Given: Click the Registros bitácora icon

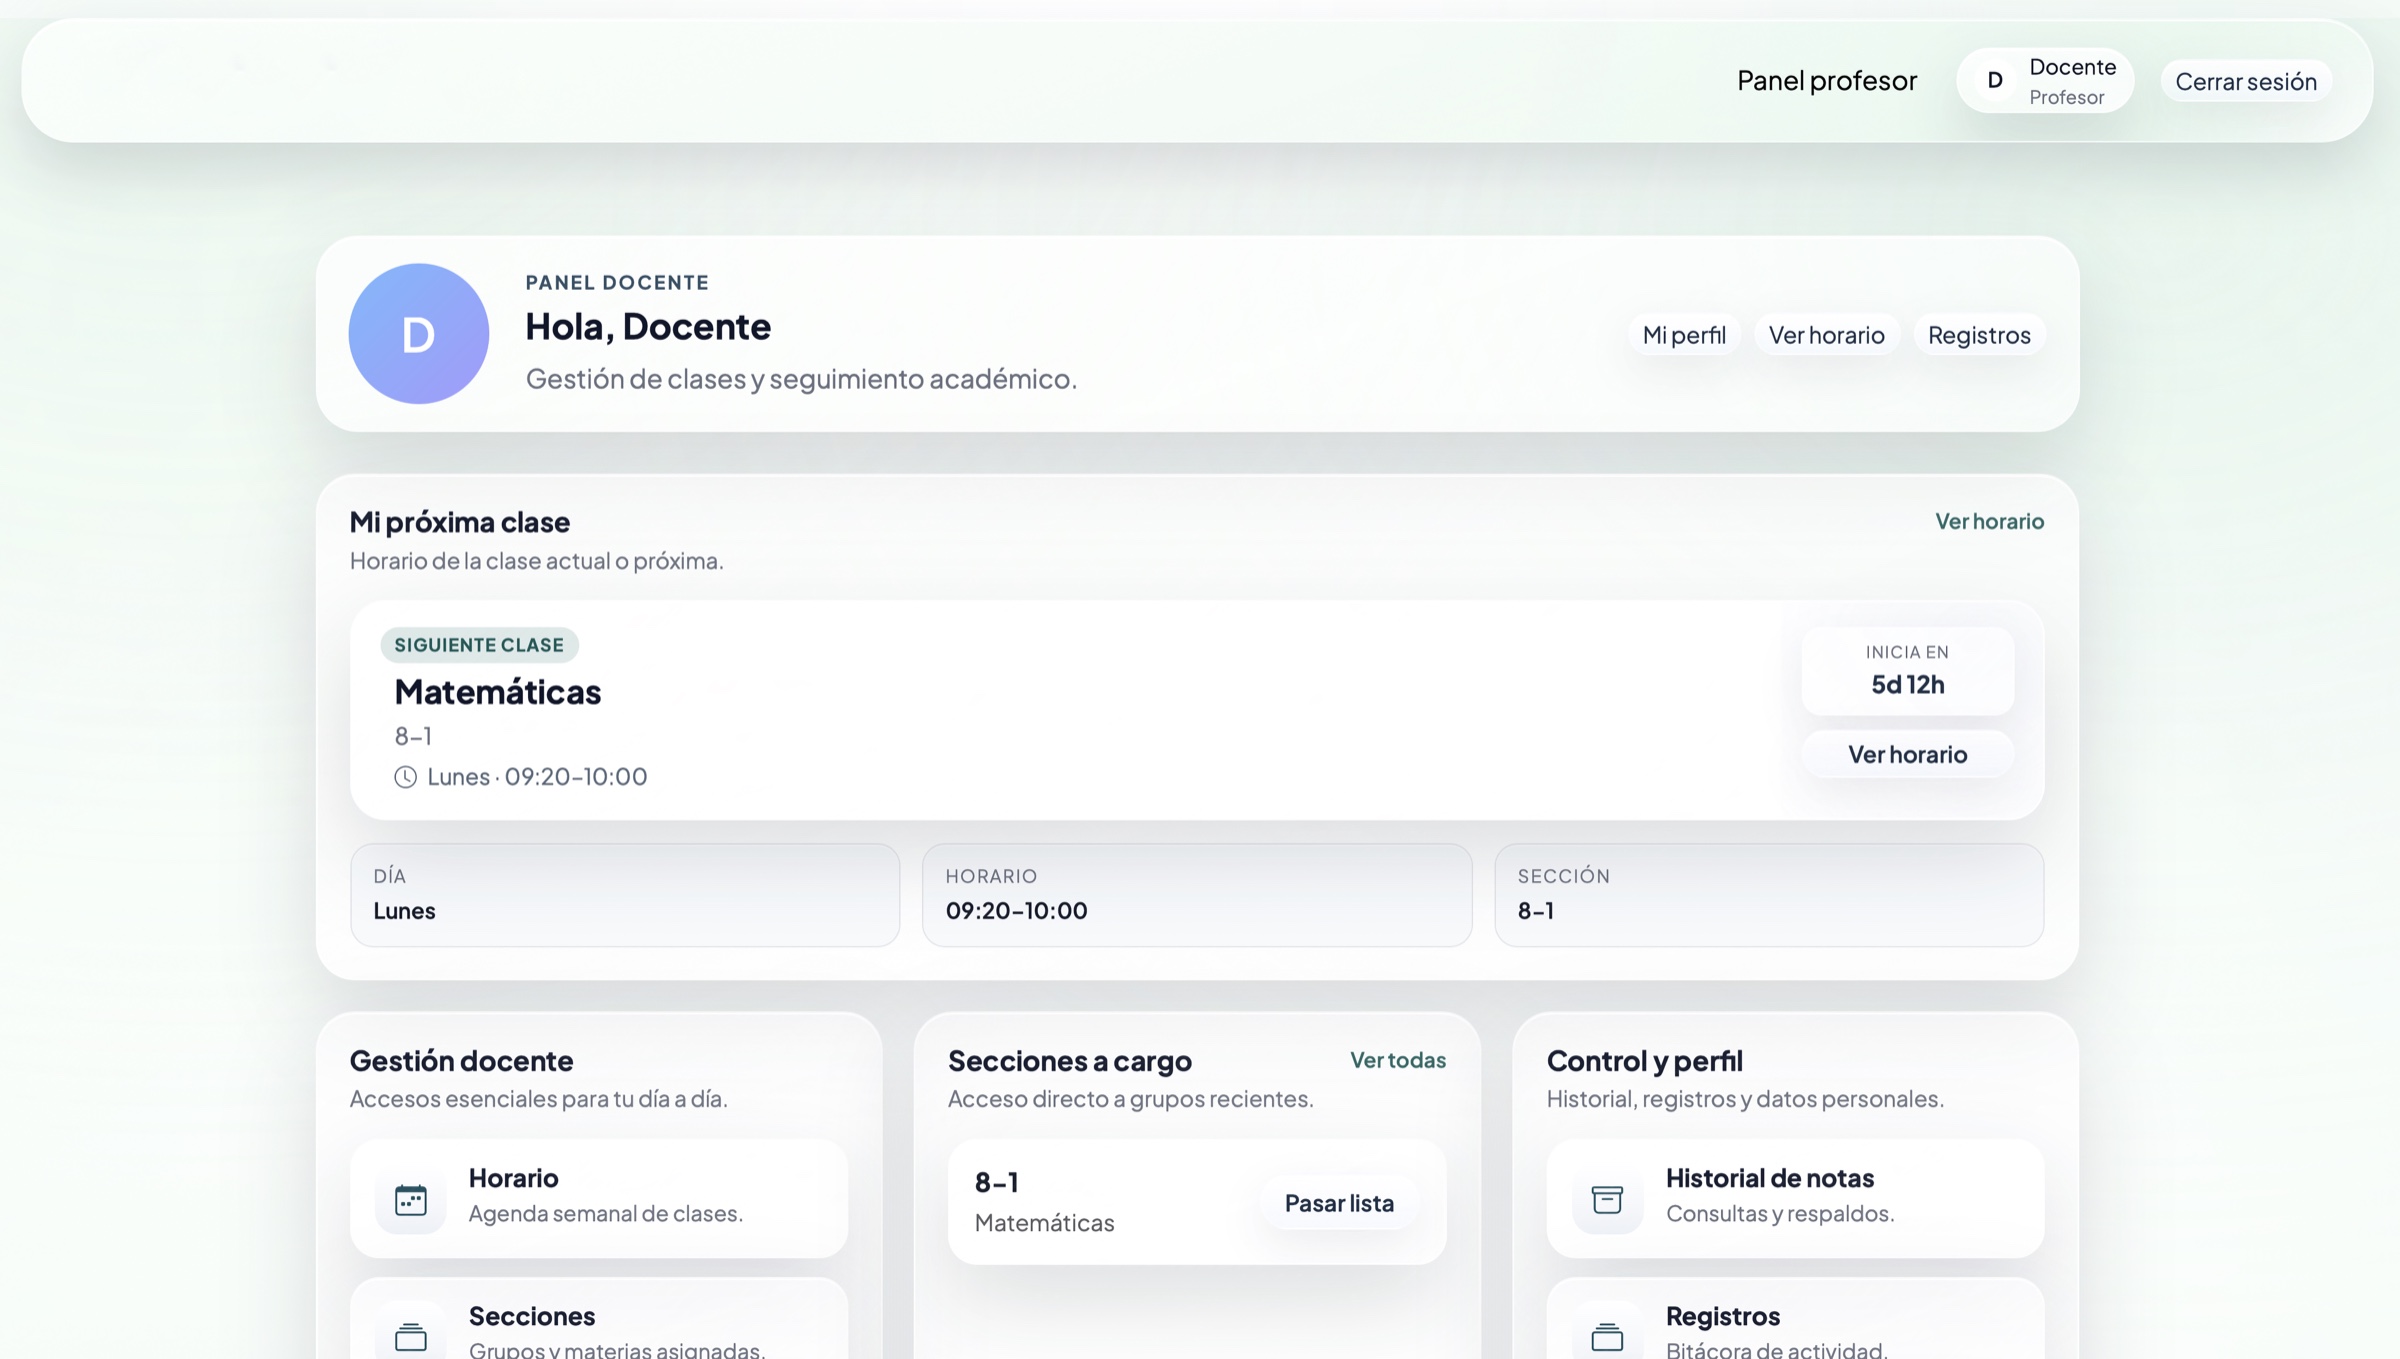Looking at the screenshot, I should click(x=1607, y=1336).
